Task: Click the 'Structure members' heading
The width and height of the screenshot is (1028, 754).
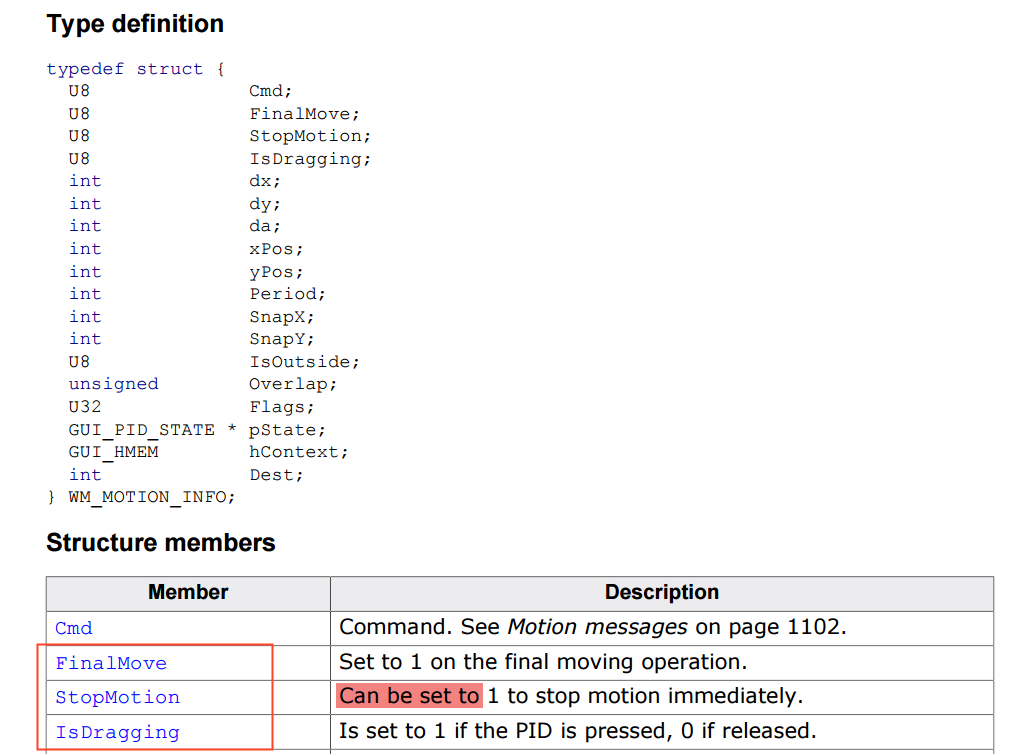Action: tap(161, 543)
